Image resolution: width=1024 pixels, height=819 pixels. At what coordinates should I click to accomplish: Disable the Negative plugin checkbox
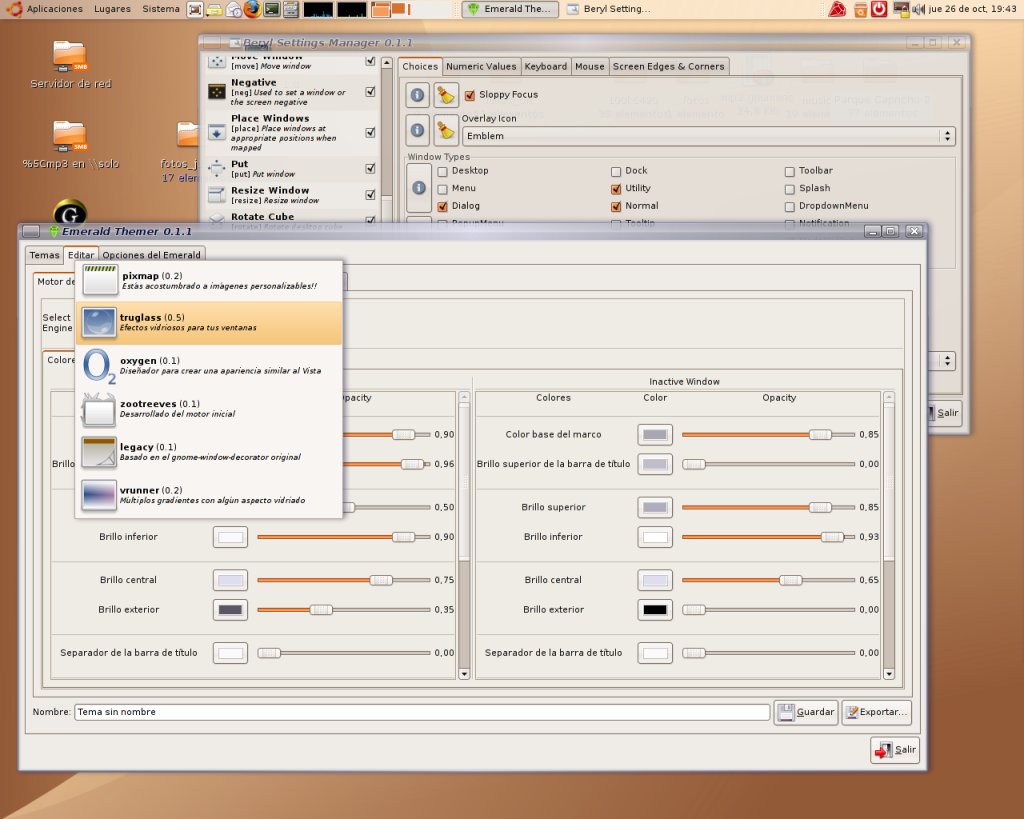370,92
